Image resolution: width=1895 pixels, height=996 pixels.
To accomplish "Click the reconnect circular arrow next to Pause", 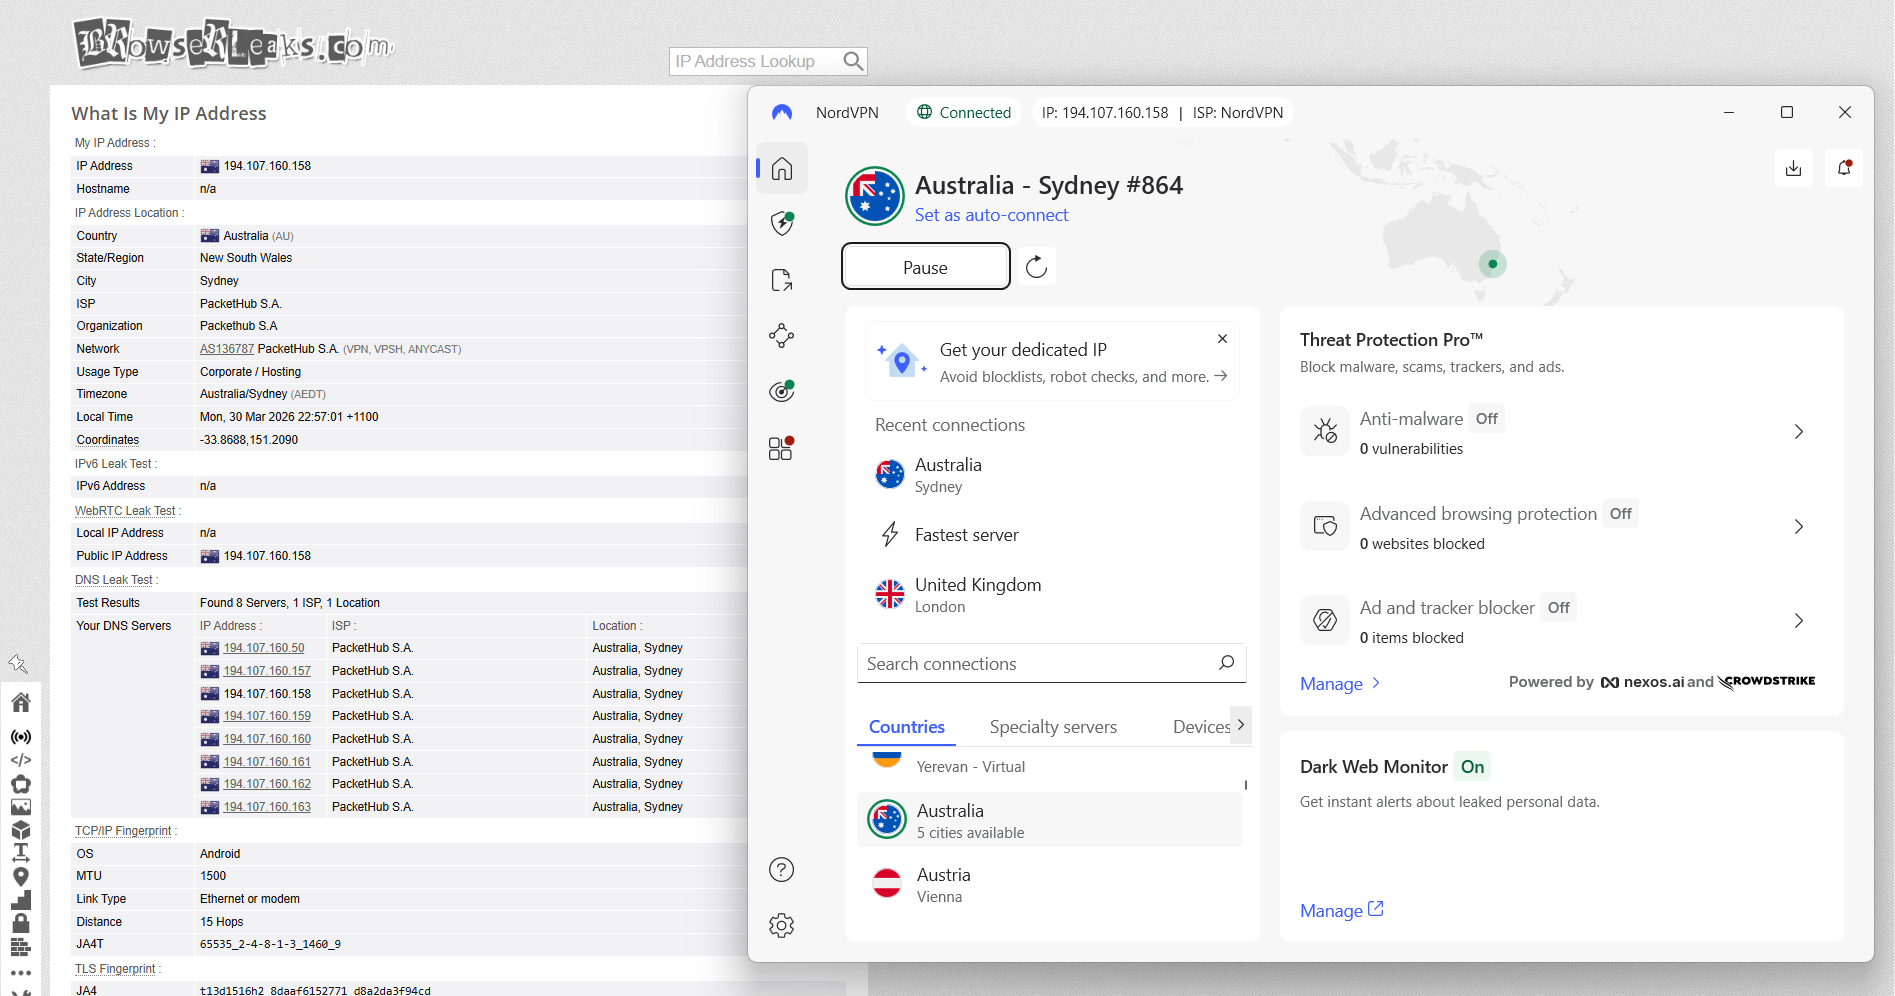I will (x=1037, y=266).
